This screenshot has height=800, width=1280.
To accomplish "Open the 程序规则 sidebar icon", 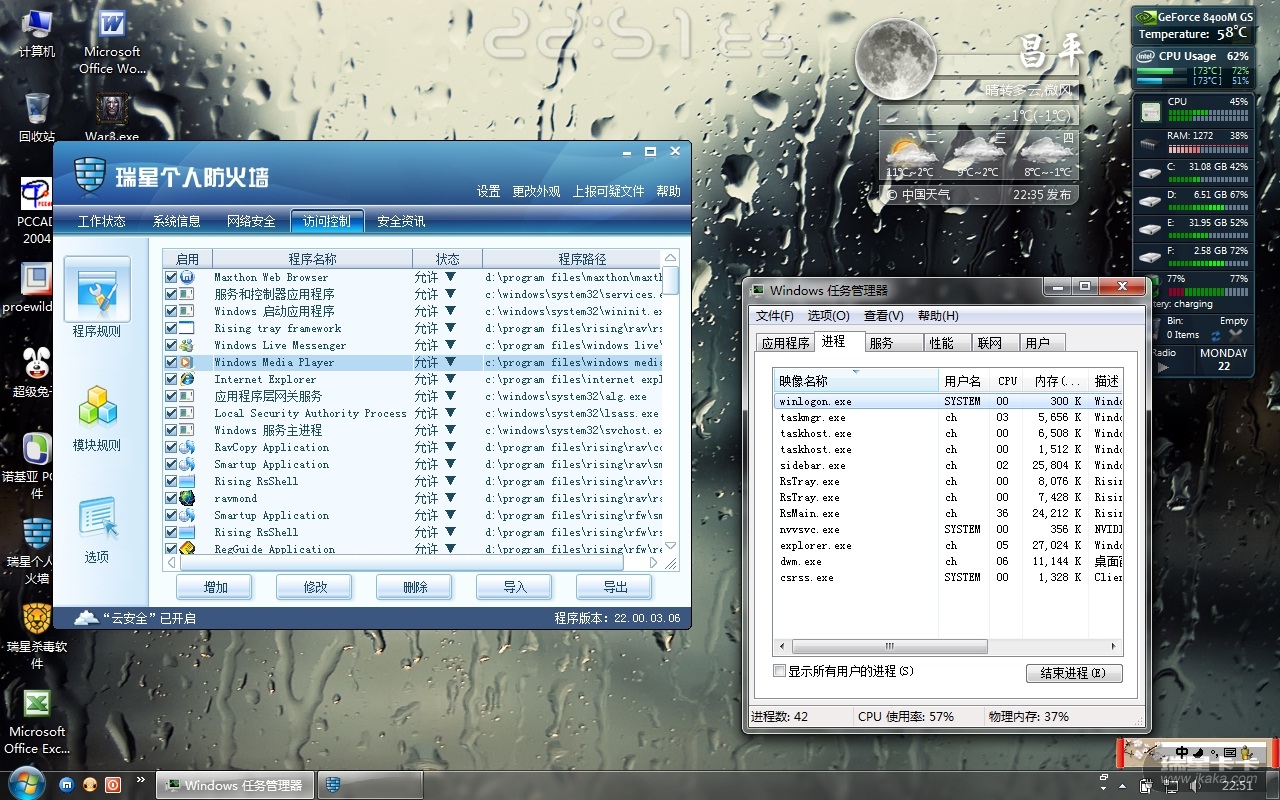I will pyautogui.click(x=97, y=296).
